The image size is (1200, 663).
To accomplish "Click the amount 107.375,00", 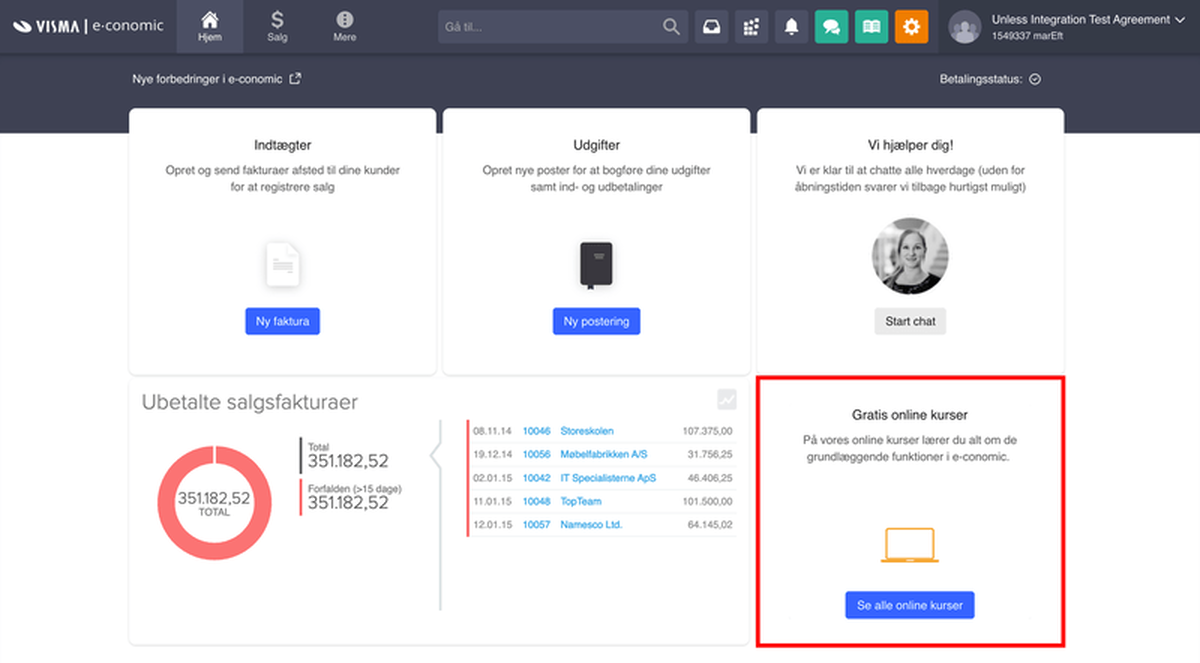I will (x=707, y=431).
